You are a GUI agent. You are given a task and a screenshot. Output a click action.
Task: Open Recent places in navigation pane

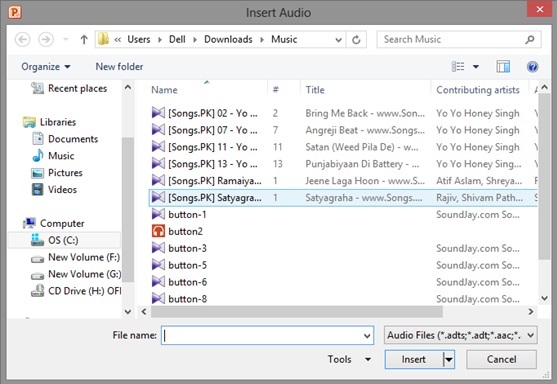pyautogui.click(x=69, y=88)
